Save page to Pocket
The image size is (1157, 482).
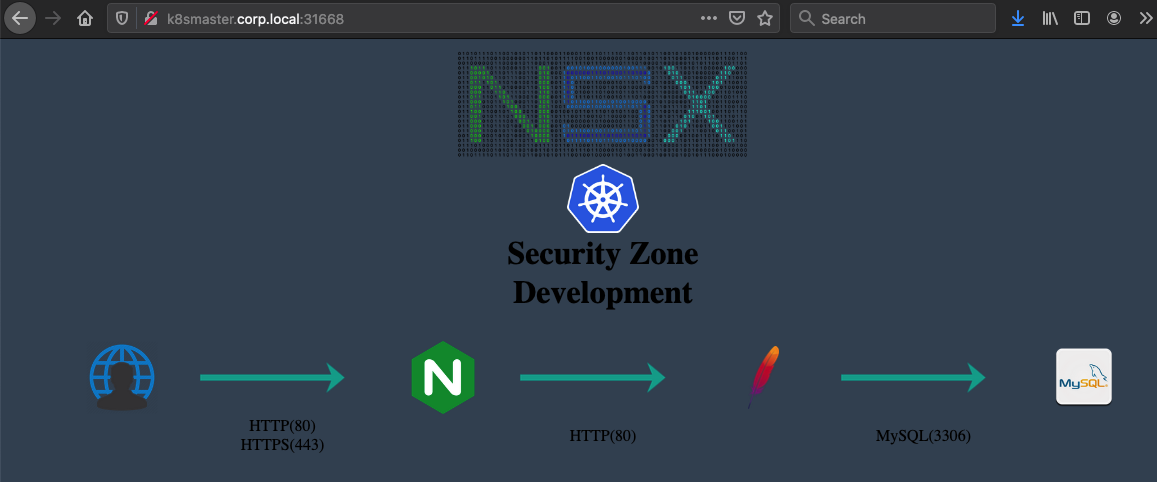point(736,18)
